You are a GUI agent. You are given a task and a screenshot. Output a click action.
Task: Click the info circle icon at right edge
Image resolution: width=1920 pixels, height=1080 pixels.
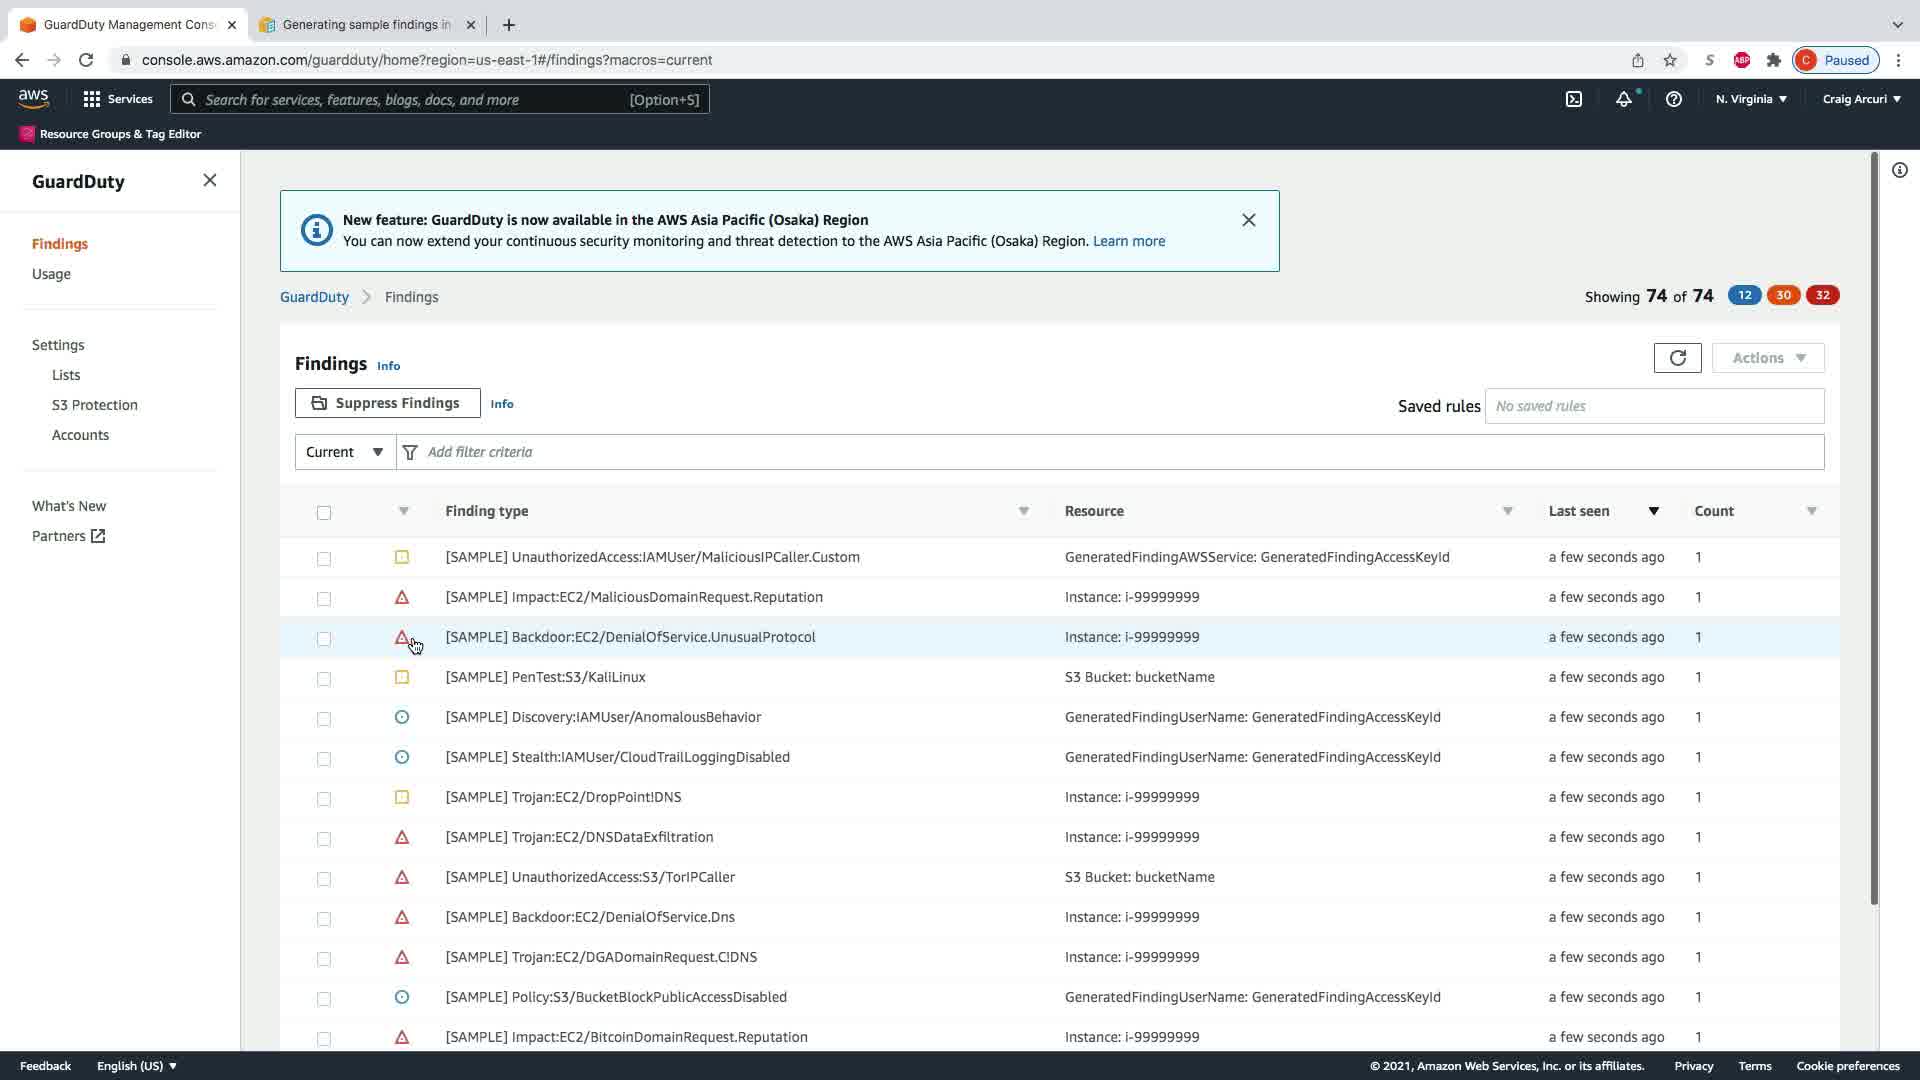pyautogui.click(x=1899, y=170)
